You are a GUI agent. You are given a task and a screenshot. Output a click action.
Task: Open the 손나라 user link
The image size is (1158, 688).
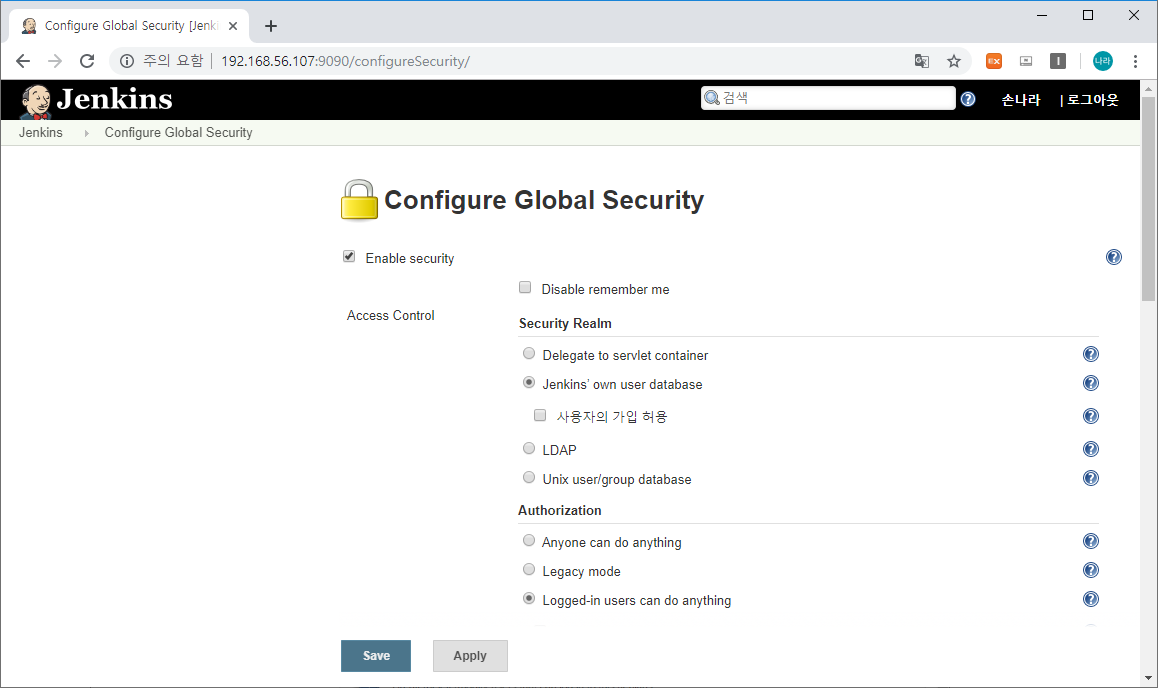coord(1021,100)
